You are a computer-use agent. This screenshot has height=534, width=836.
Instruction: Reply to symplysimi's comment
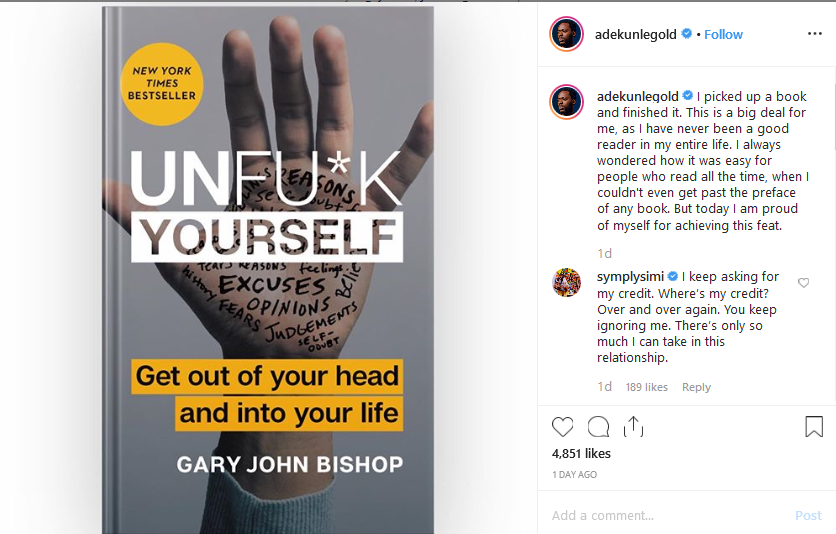tap(696, 387)
